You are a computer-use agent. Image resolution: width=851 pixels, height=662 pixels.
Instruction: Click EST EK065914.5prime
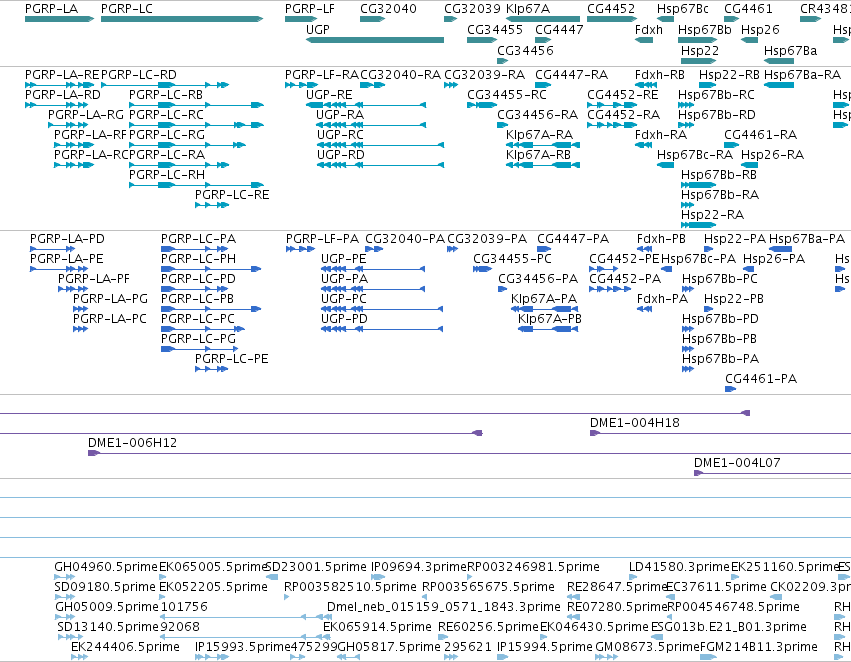tap(326, 637)
